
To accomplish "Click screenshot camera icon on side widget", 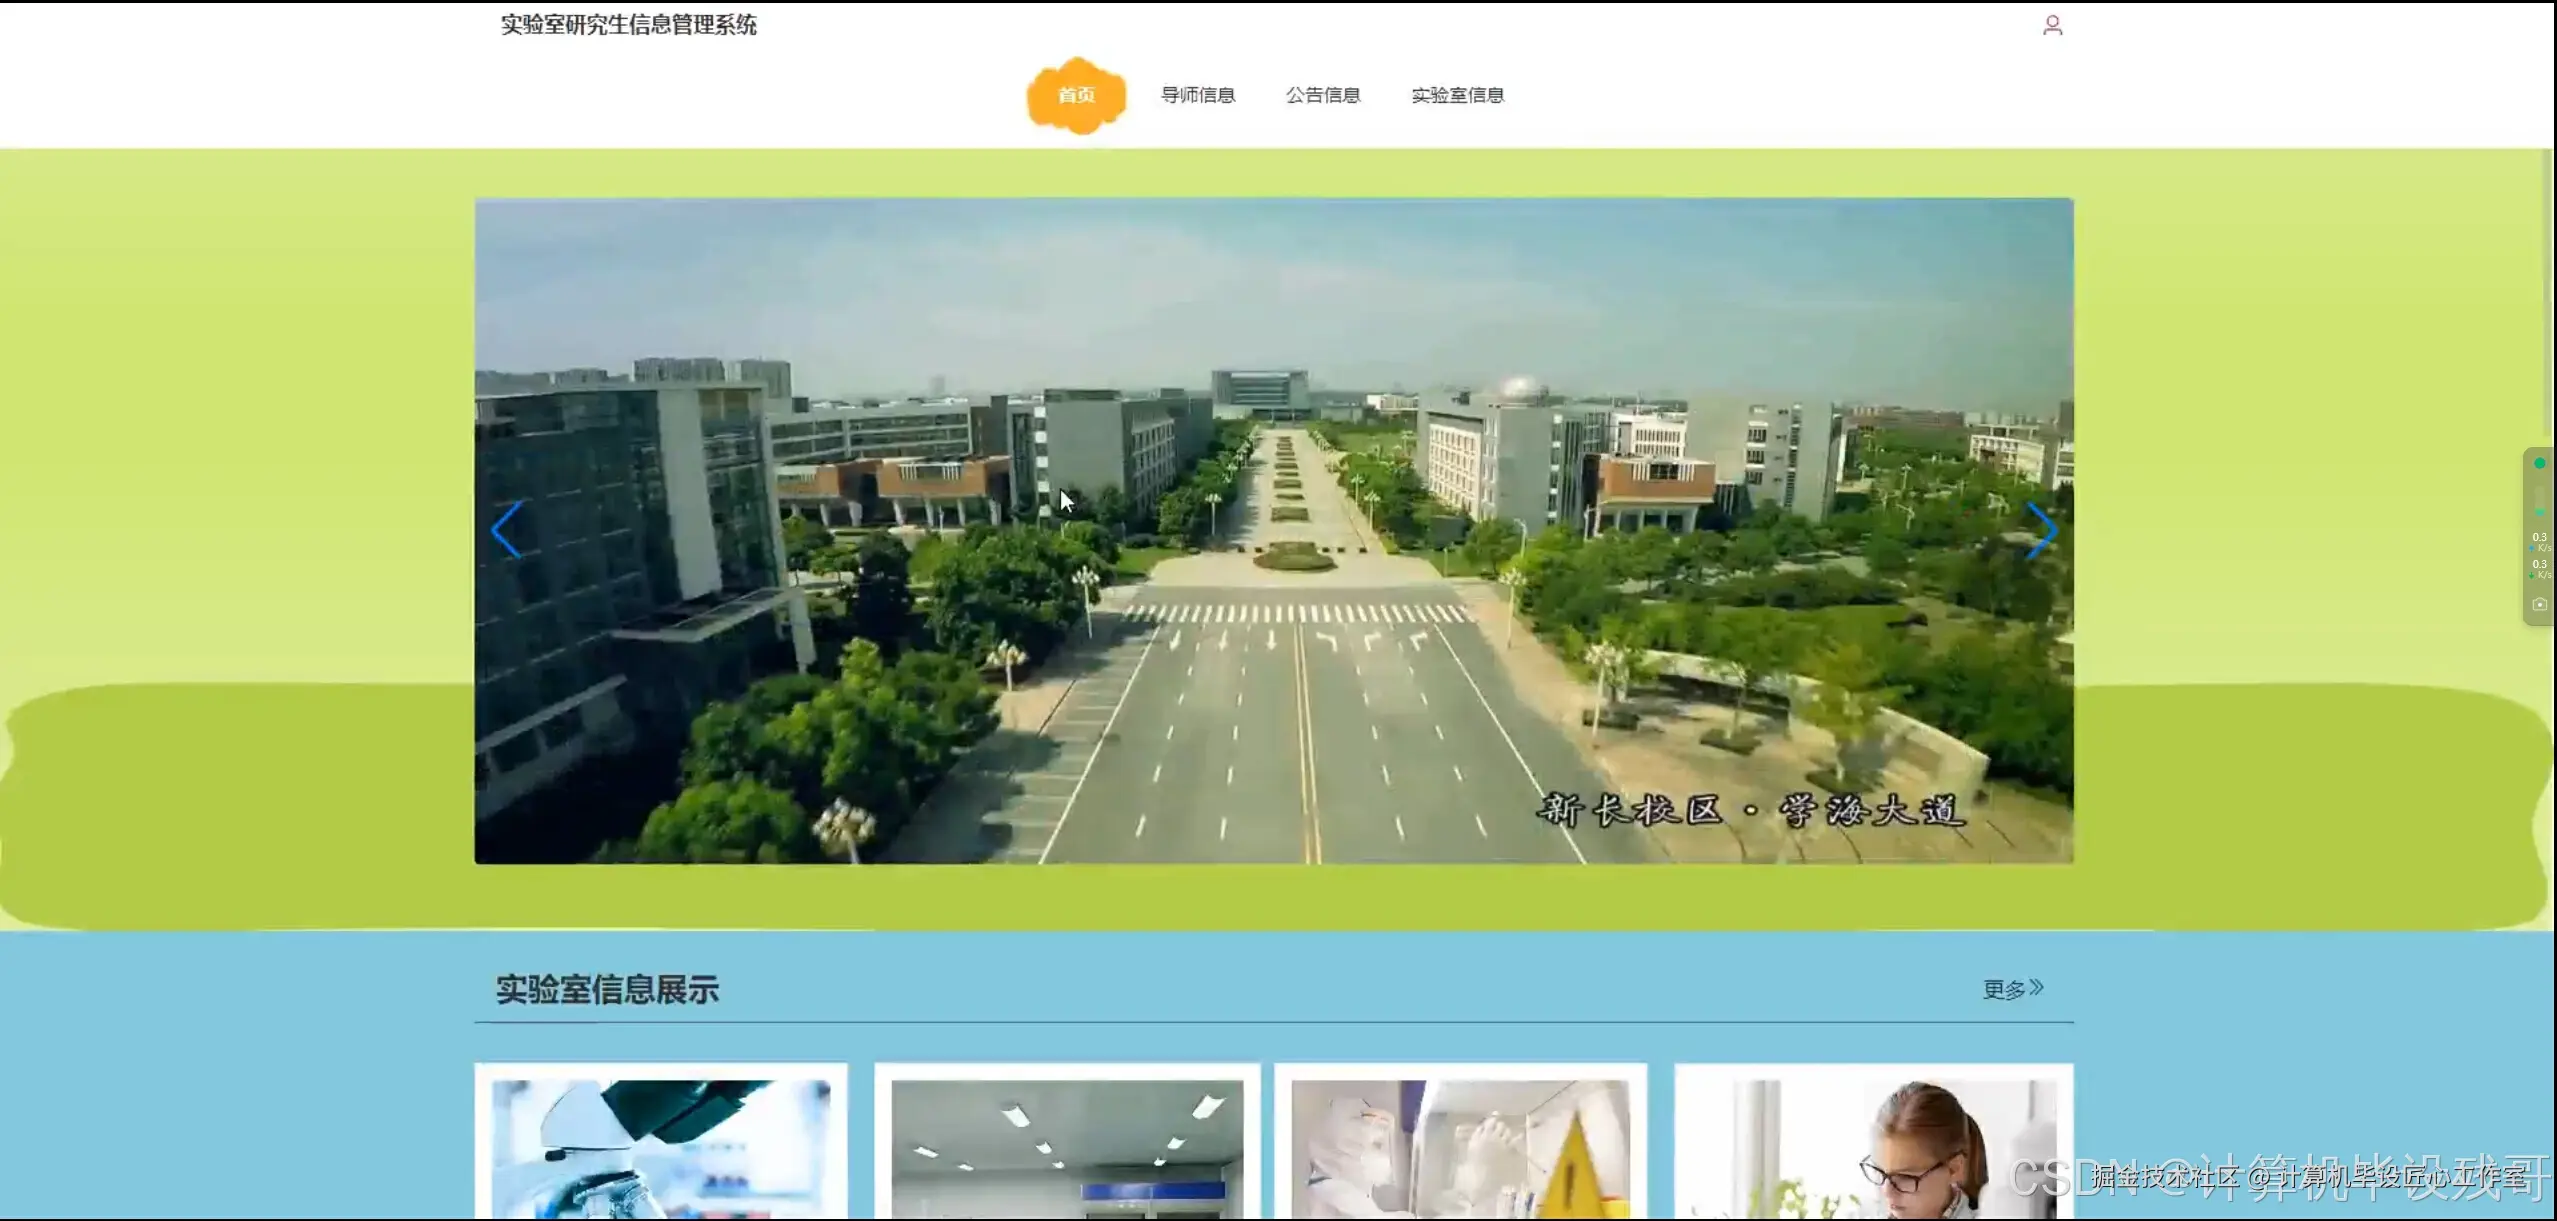I will [2539, 604].
